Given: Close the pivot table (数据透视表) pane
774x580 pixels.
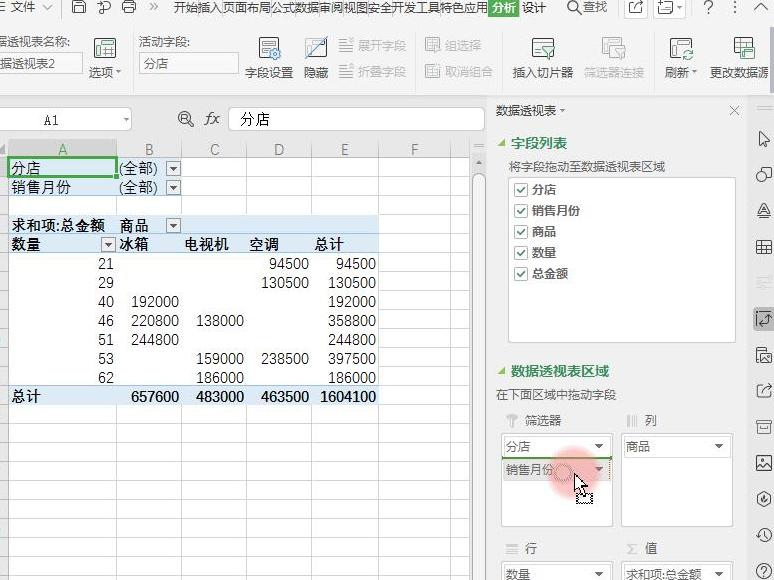Looking at the screenshot, I should (x=735, y=111).
